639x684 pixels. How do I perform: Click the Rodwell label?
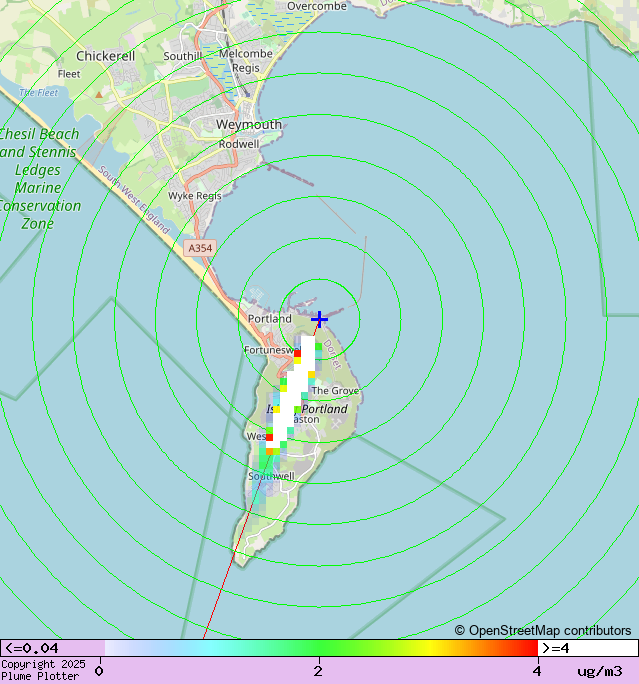[x=239, y=144]
